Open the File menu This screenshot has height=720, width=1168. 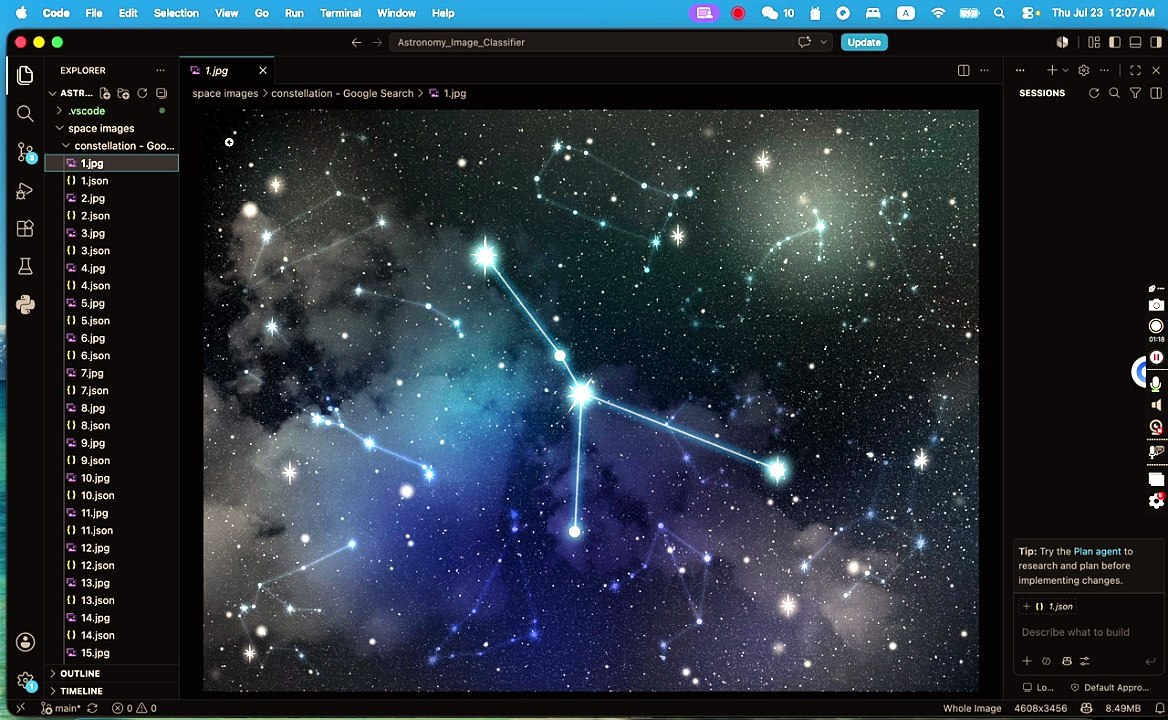(x=94, y=13)
